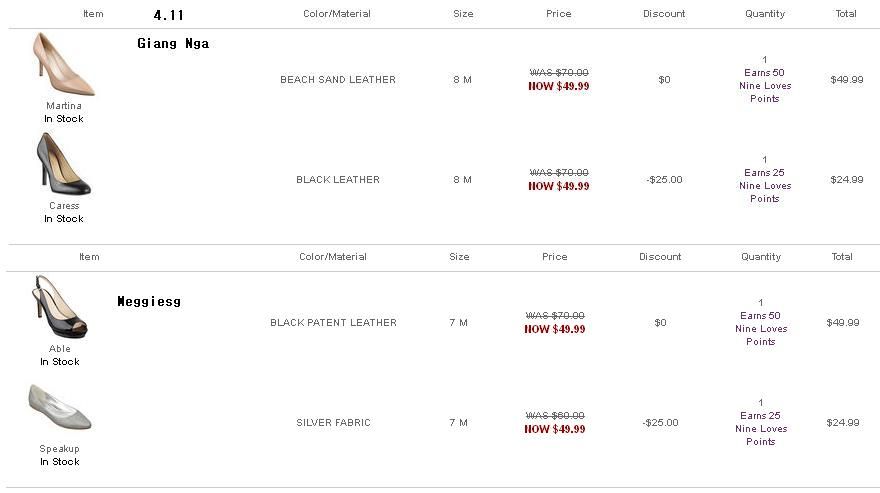Click the SILVER FABRIC material text
The width and height of the screenshot is (880, 493).
[x=333, y=423]
